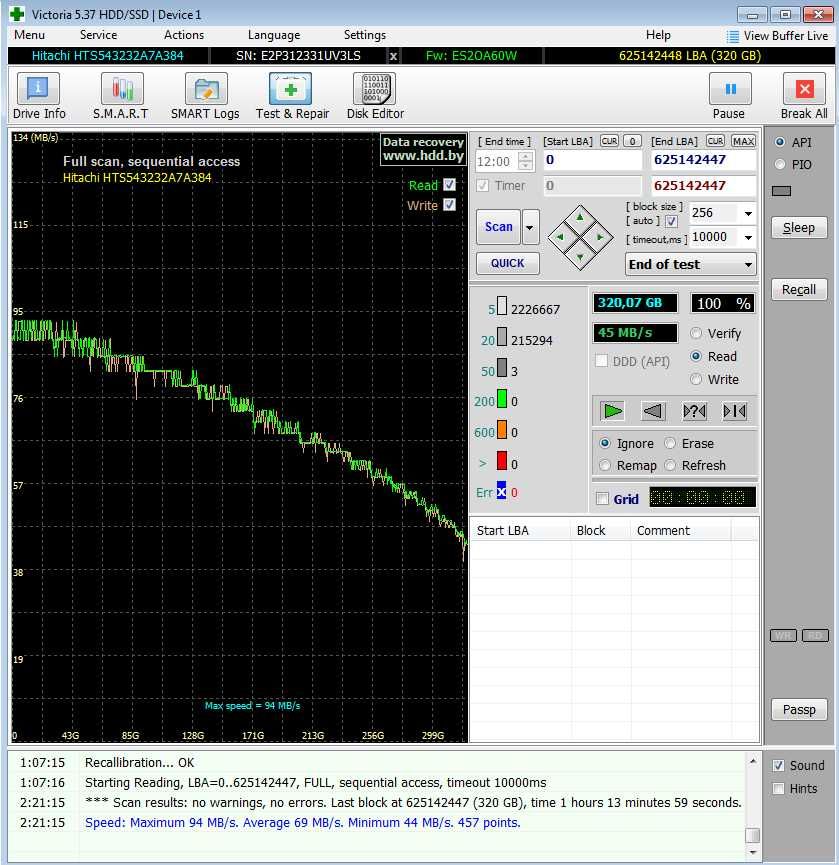Click the log panel scrollbar
The height and width of the screenshot is (865, 839).
coord(752,807)
